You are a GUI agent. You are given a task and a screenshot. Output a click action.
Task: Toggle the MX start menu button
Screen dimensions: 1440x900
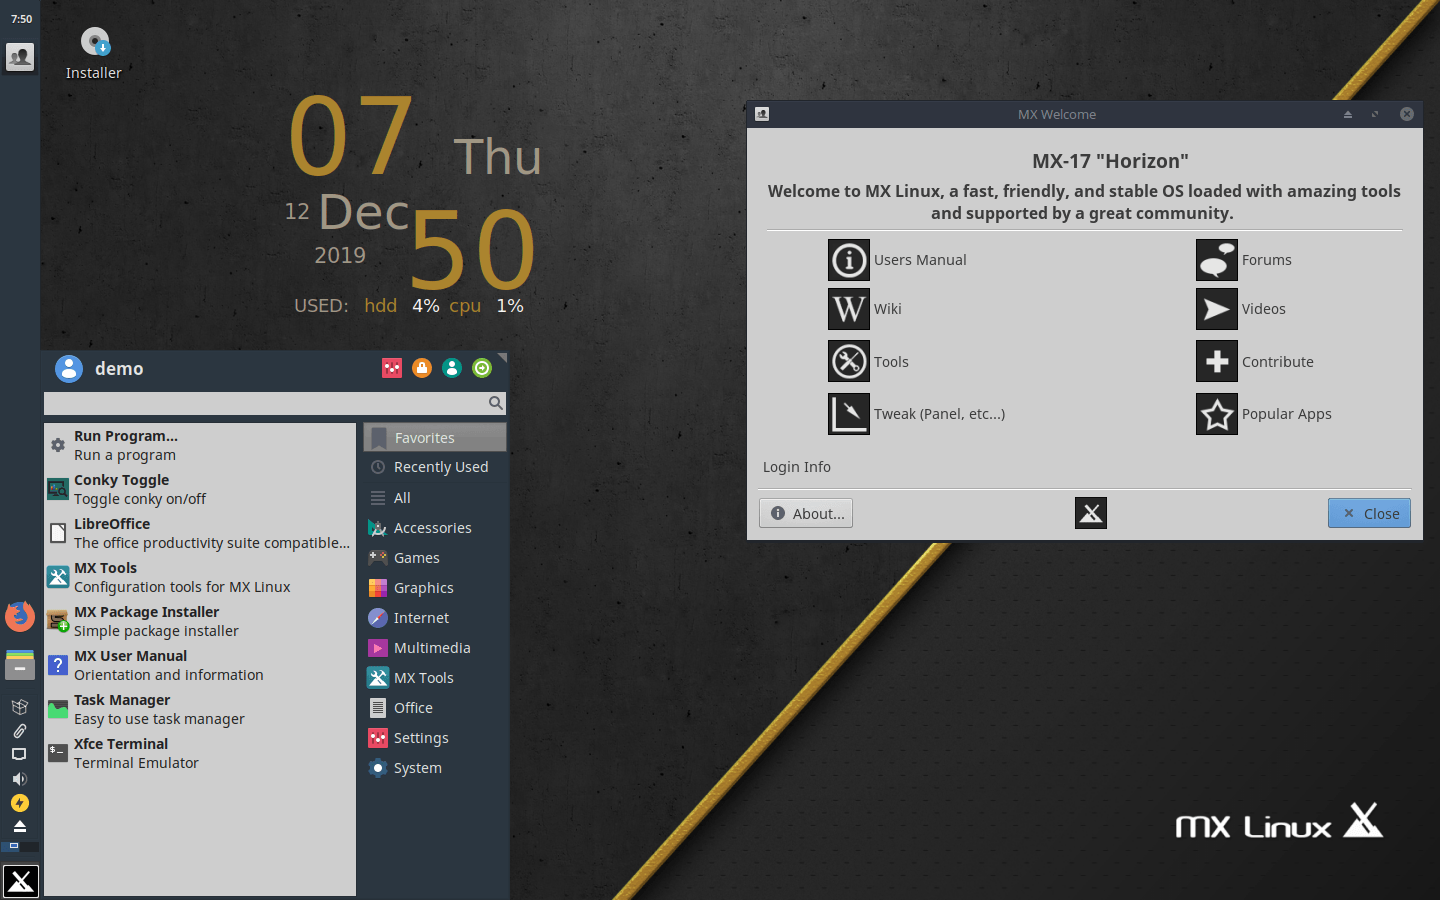click(20, 881)
